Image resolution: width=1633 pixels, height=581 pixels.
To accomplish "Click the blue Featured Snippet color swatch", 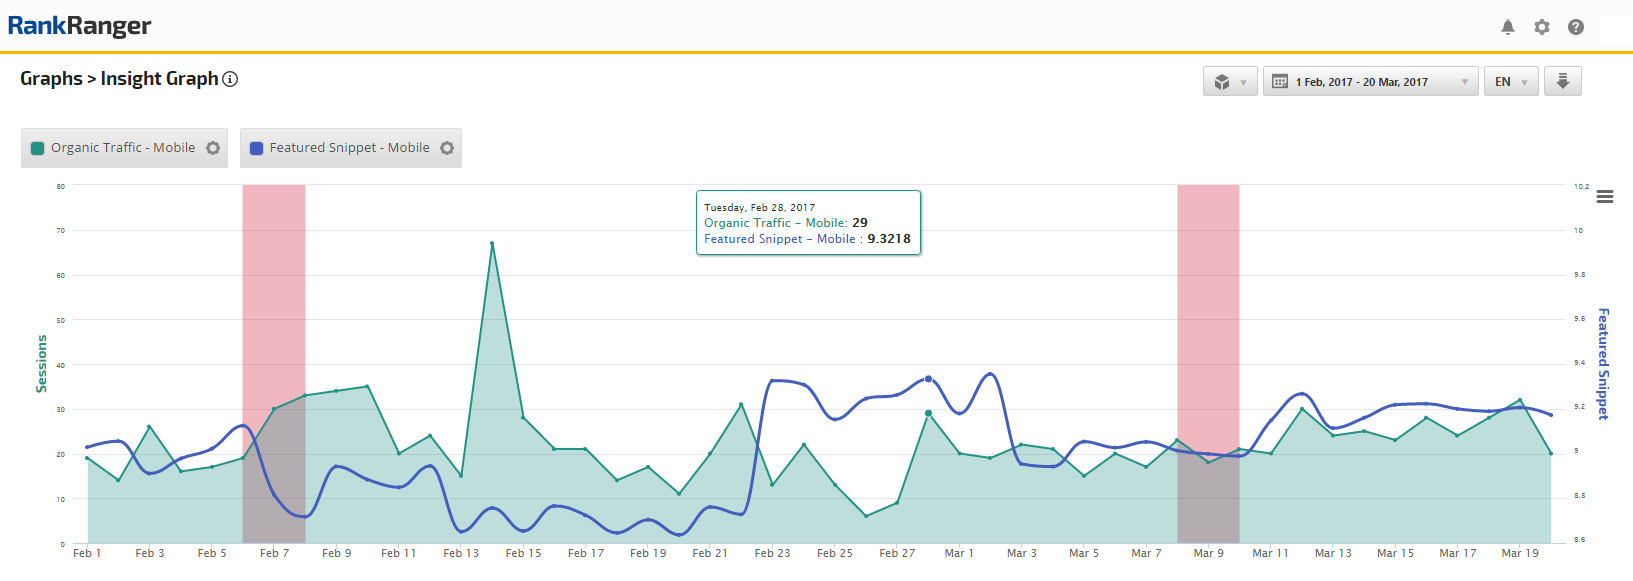I will click(257, 148).
